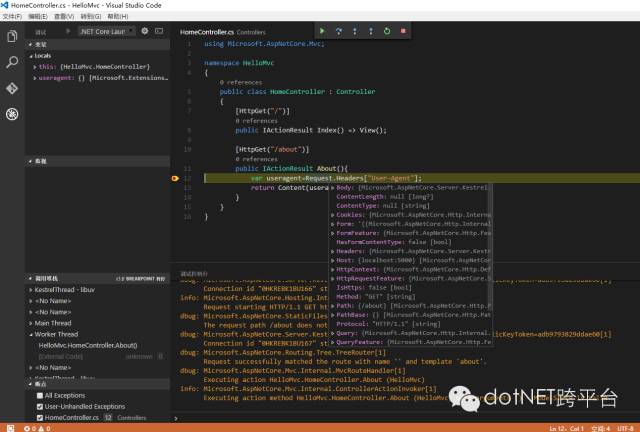This screenshot has width=640, height=432.
Task: Expand FormFeature in the hover popup
Action: point(333,233)
